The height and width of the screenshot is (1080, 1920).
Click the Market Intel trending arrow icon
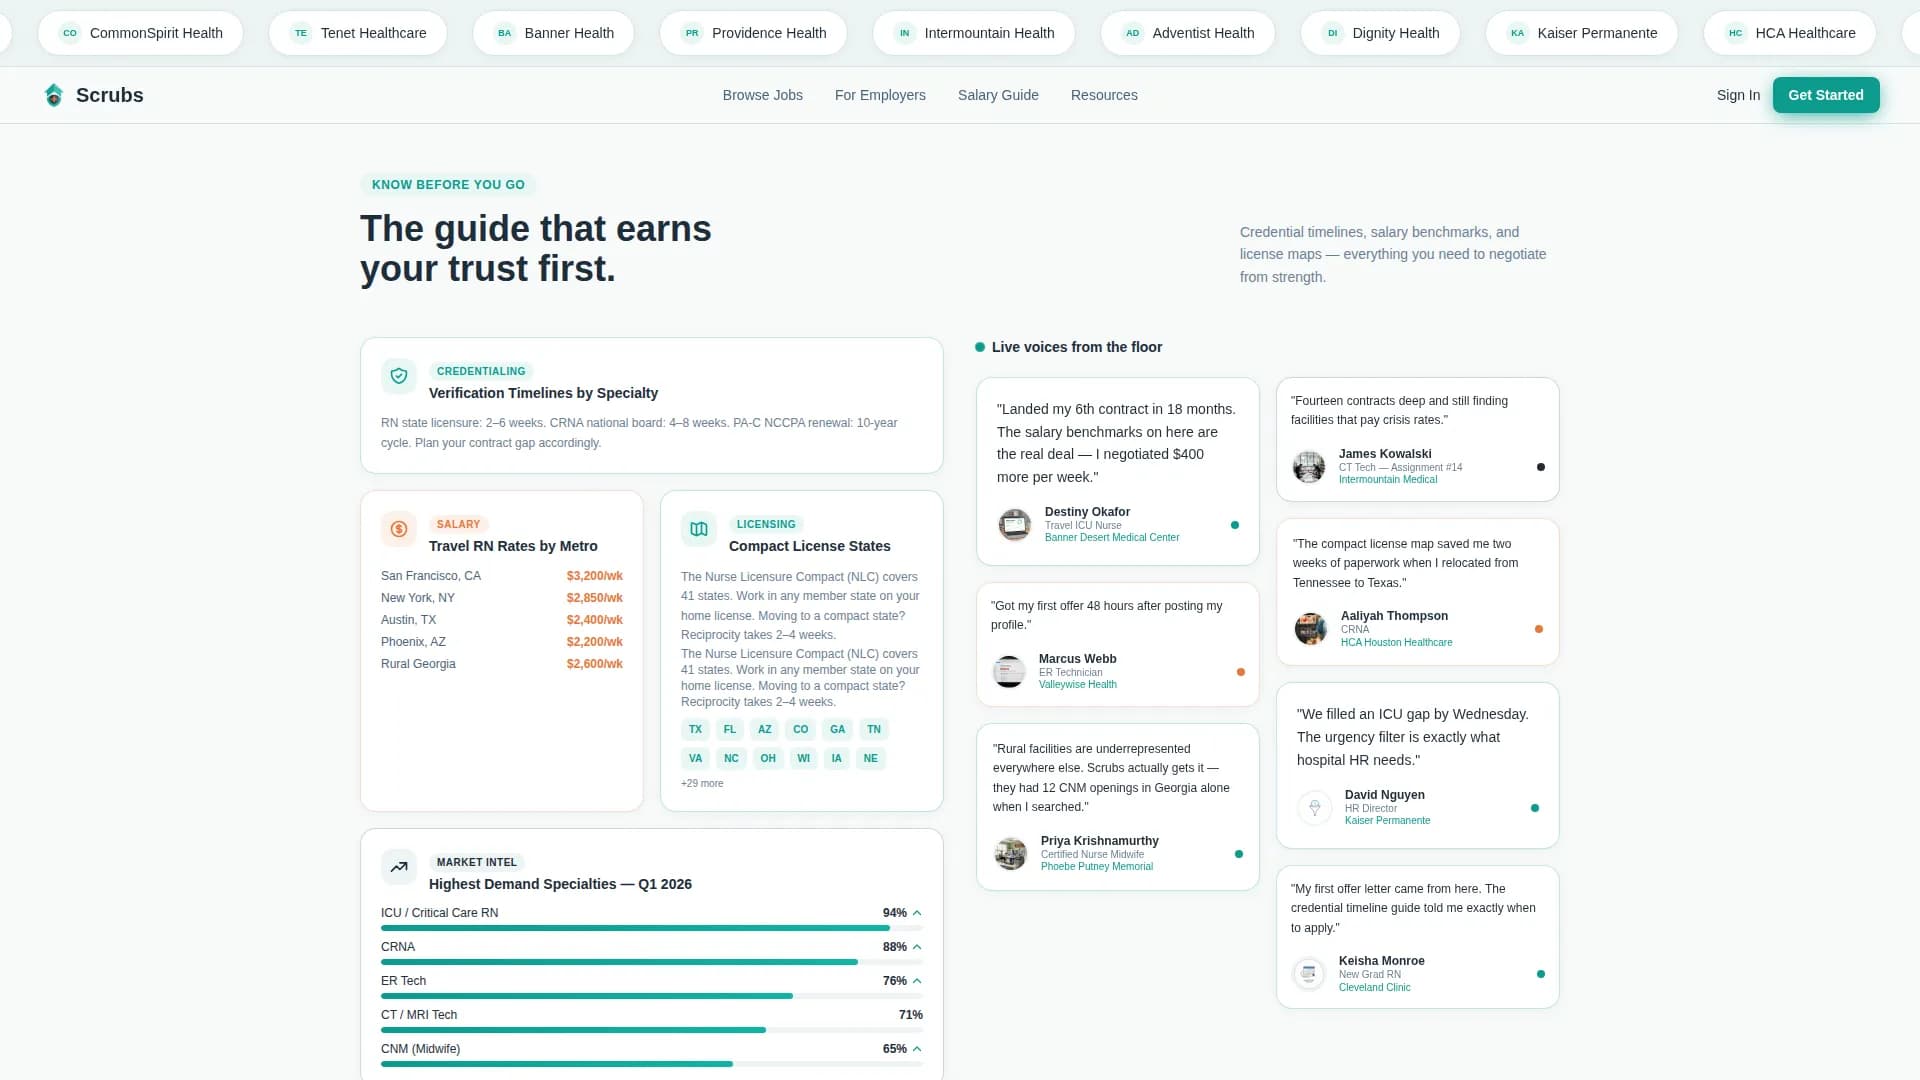click(399, 867)
